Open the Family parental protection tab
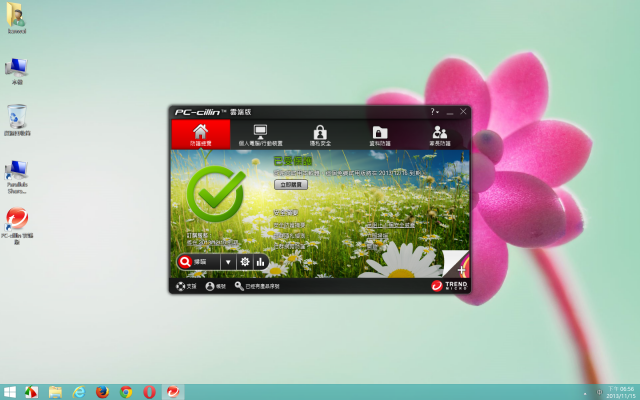Screen dimensions: 640x400 [440, 135]
